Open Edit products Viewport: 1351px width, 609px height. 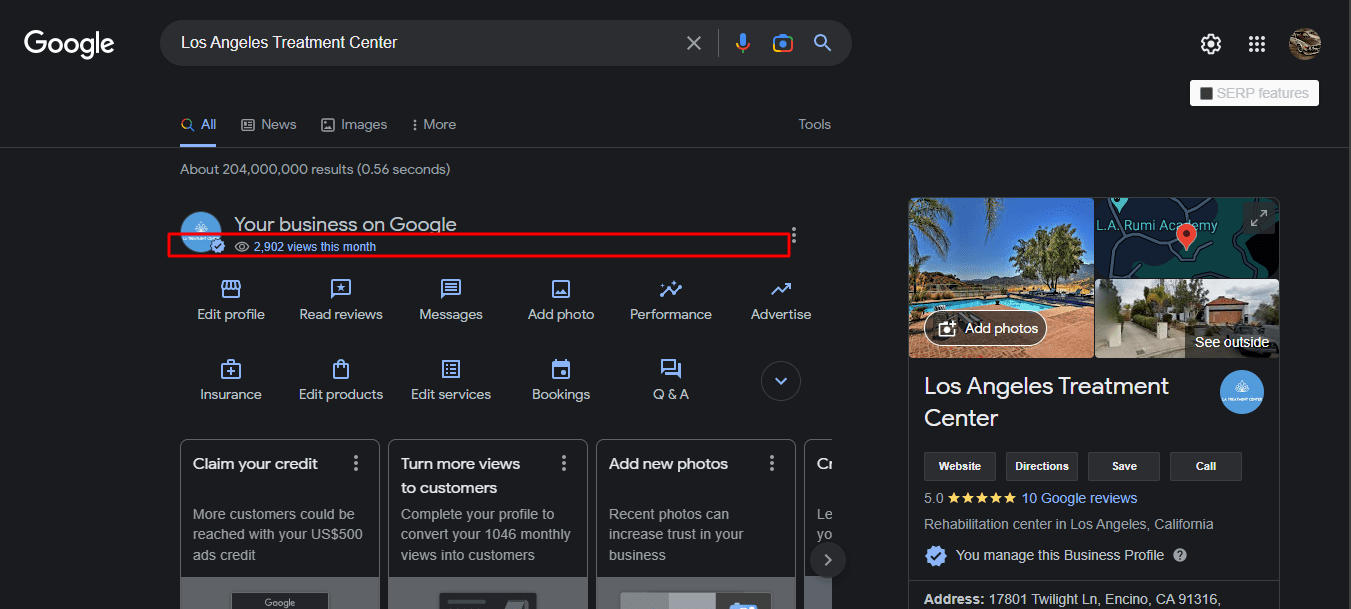point(341,380)
